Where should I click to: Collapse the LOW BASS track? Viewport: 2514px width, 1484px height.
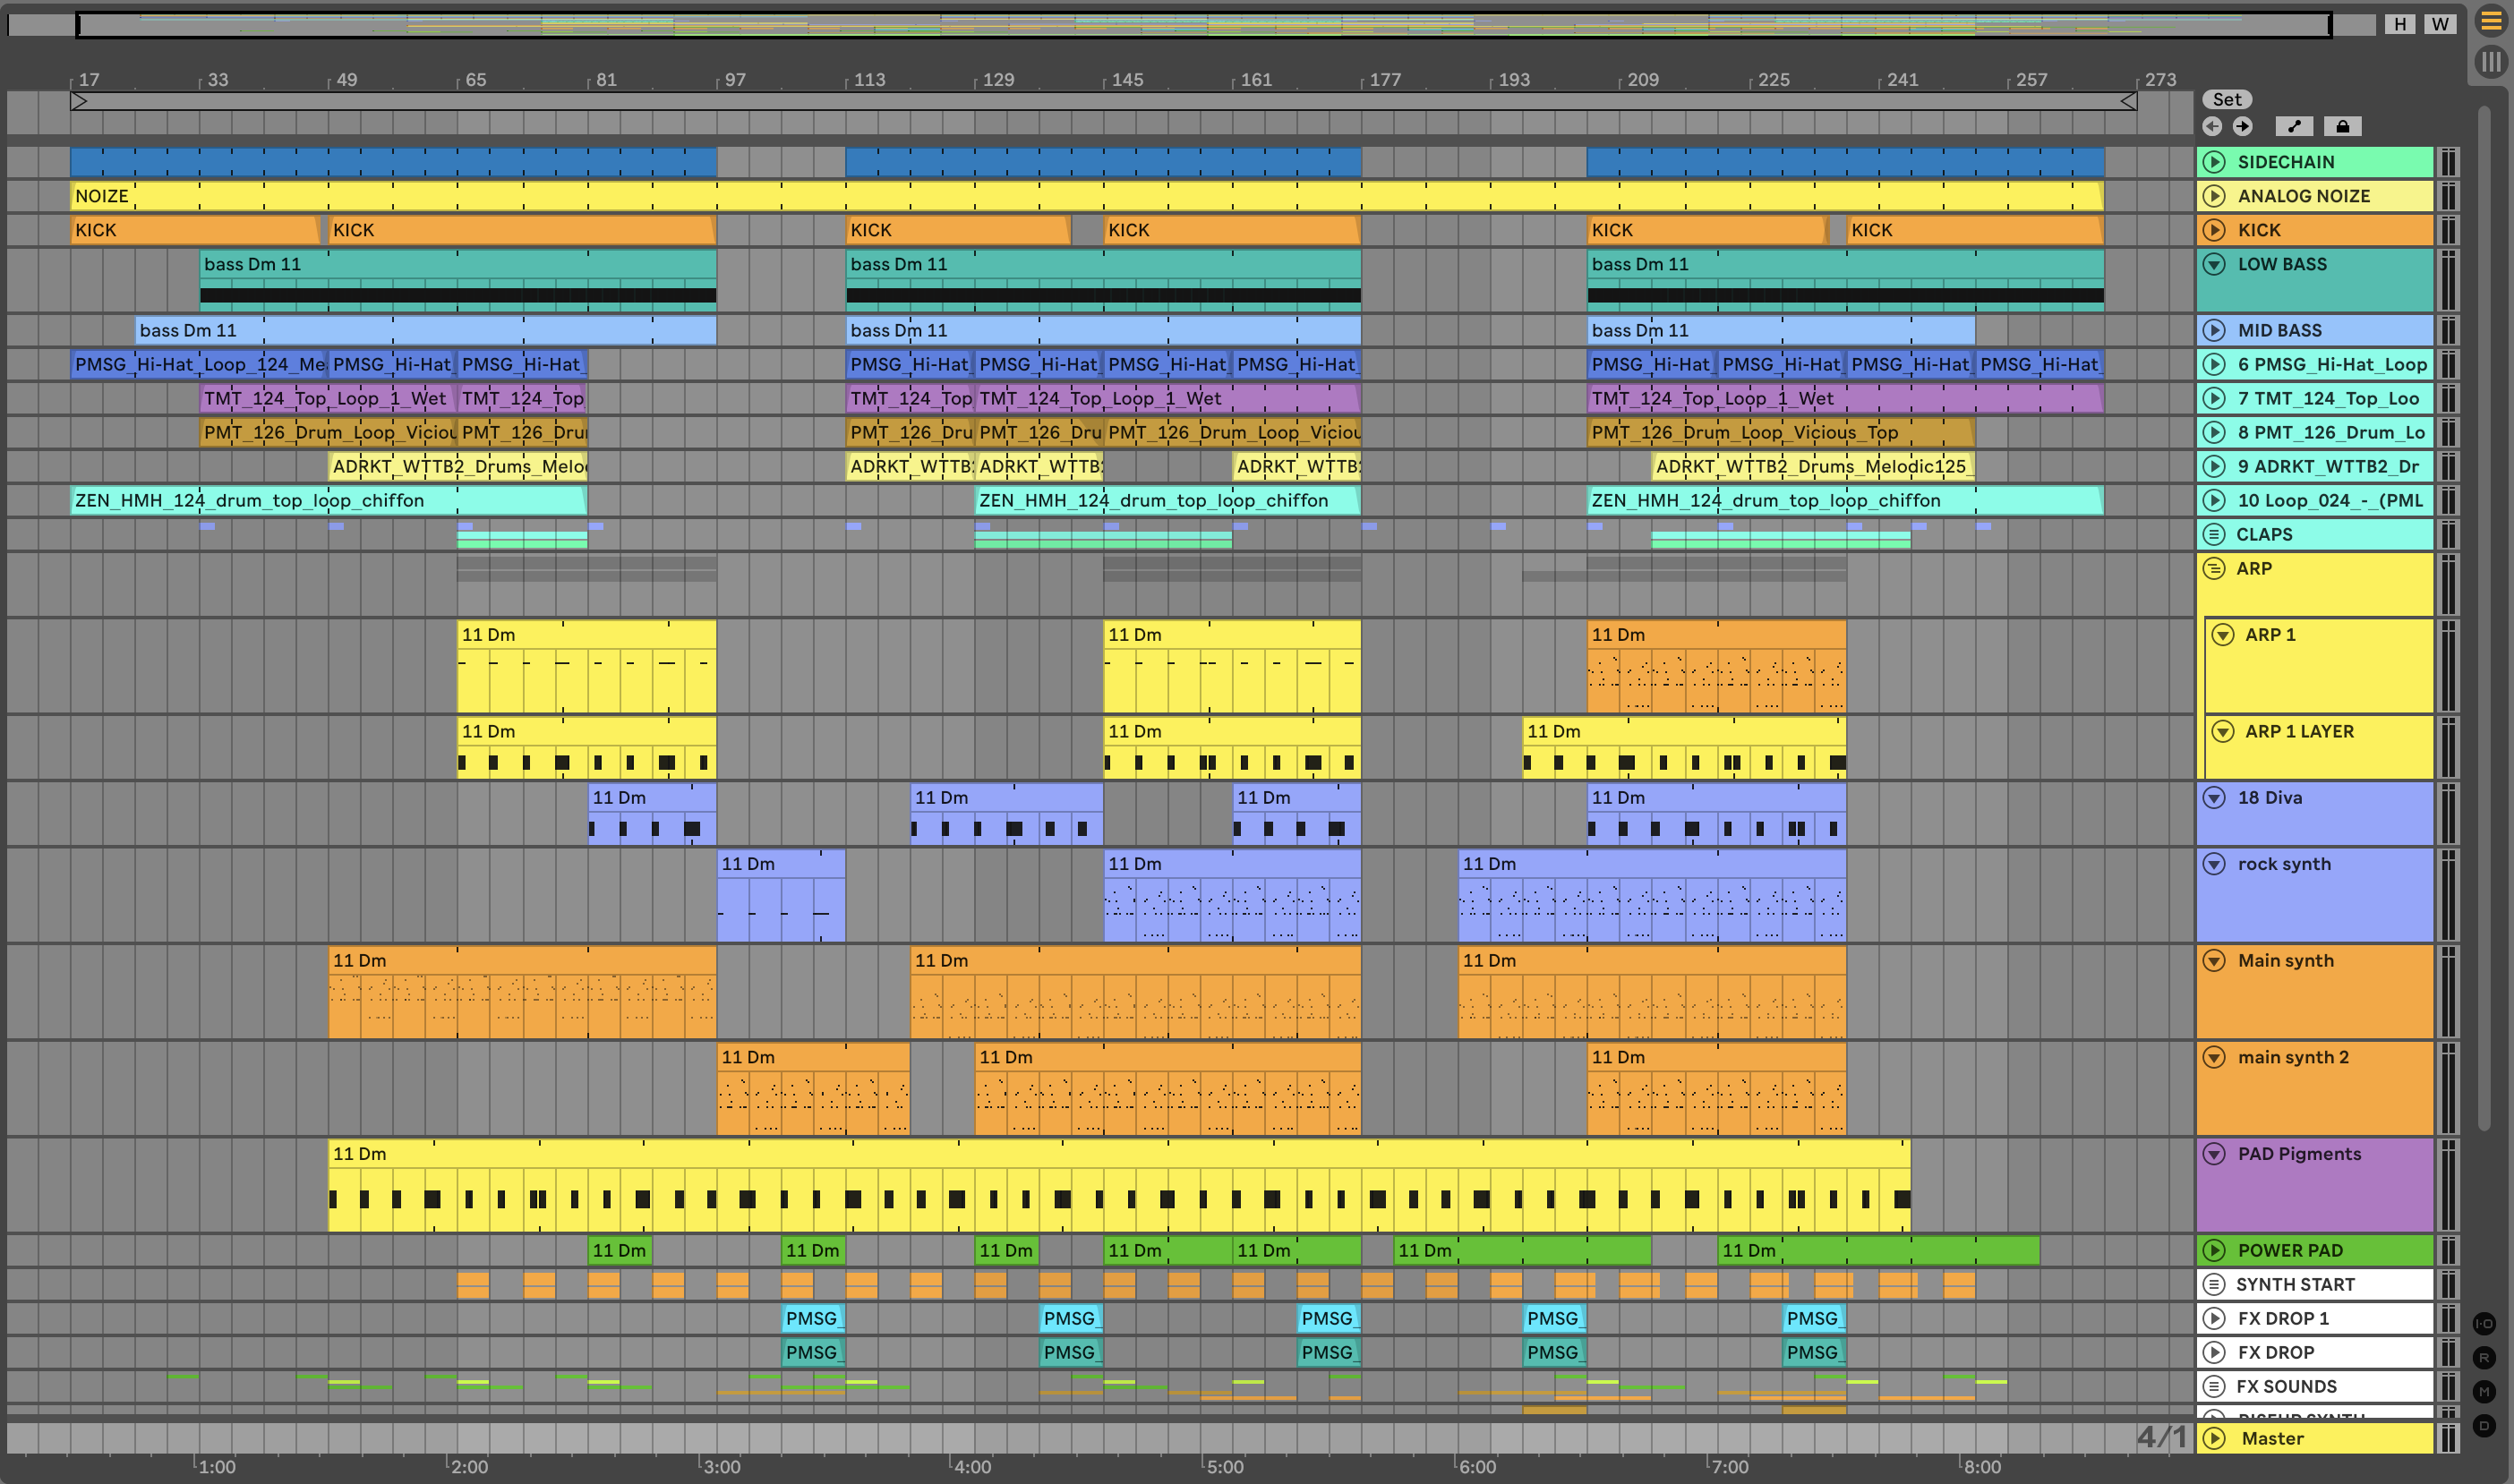click(2214, 264)
